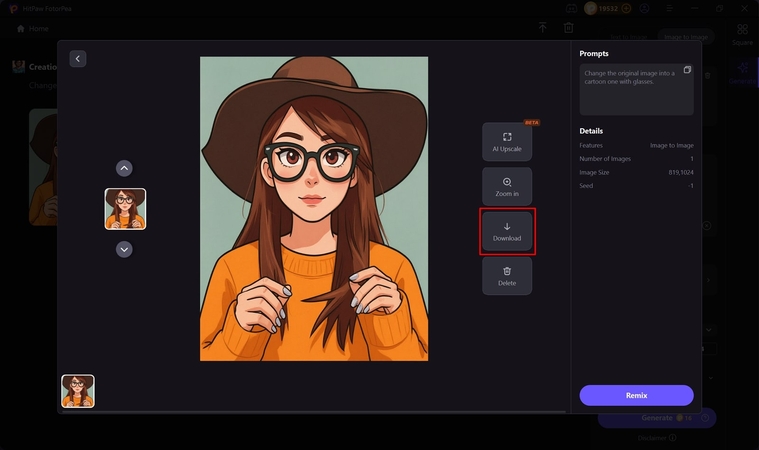Show previous image with up arrow button
This screenshot has height=450, width=759.
[124, 168]
